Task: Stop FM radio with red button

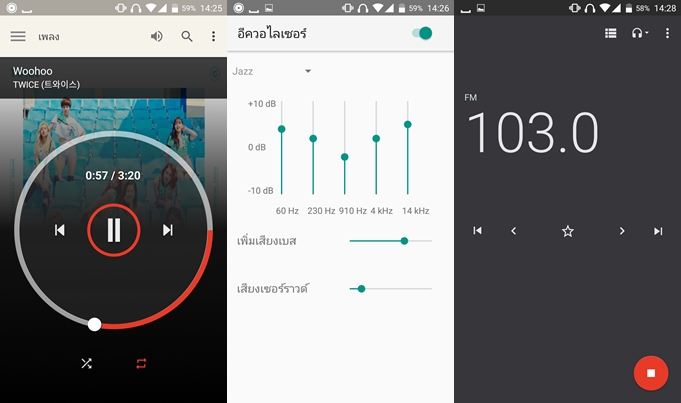Action: pyautogui.click(x=650, y=373)
